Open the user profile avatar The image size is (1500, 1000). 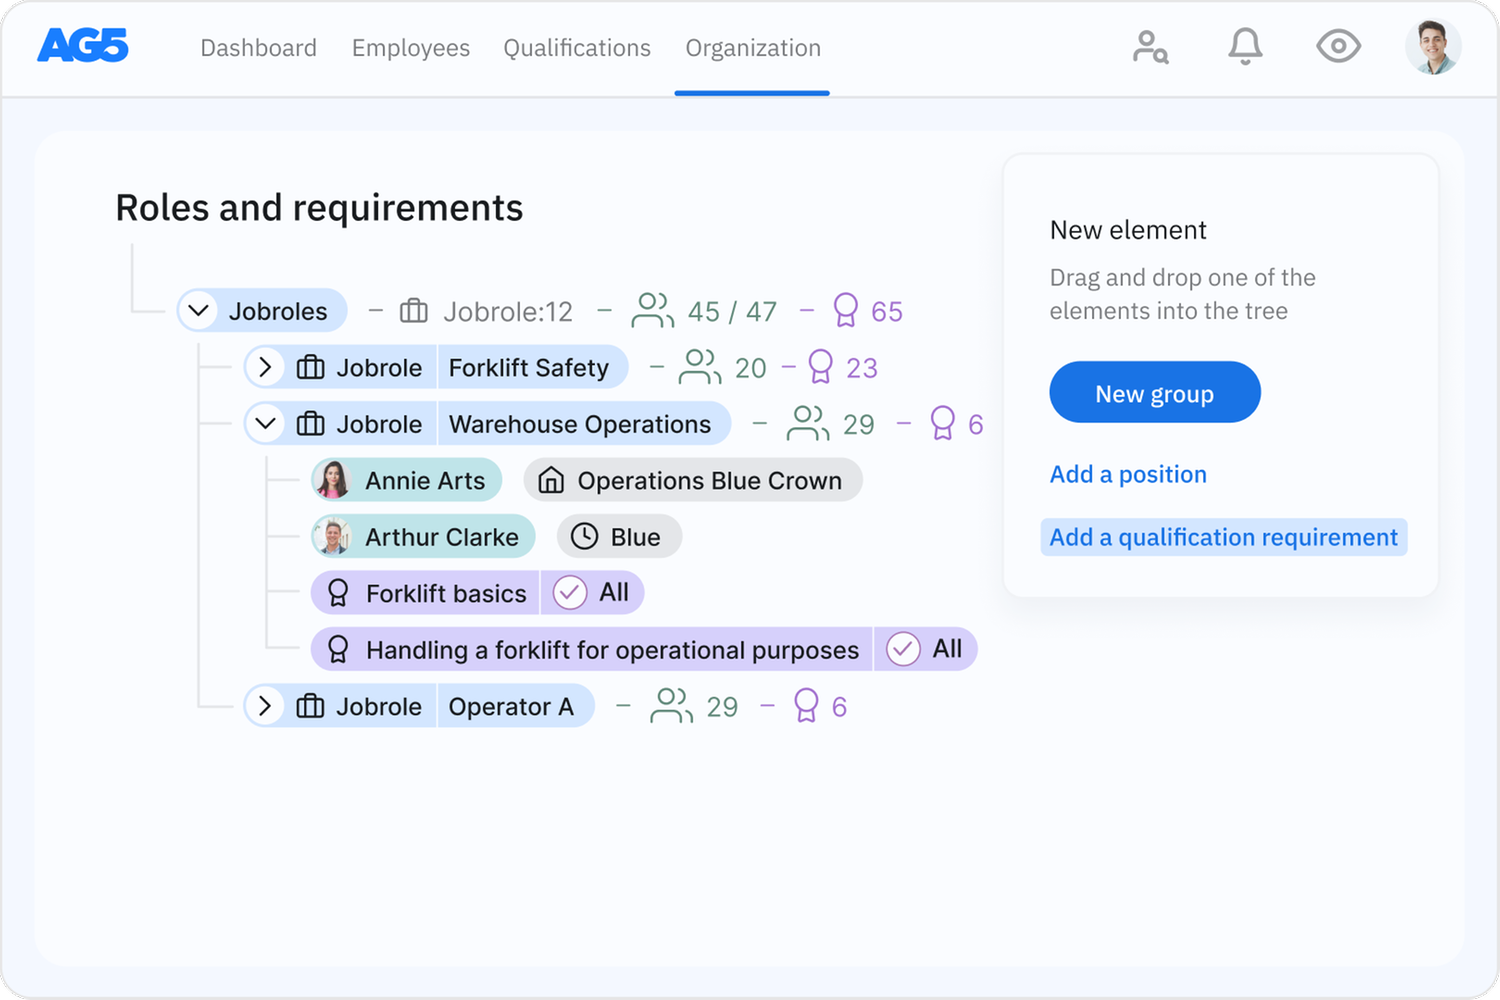(1433, 46)
